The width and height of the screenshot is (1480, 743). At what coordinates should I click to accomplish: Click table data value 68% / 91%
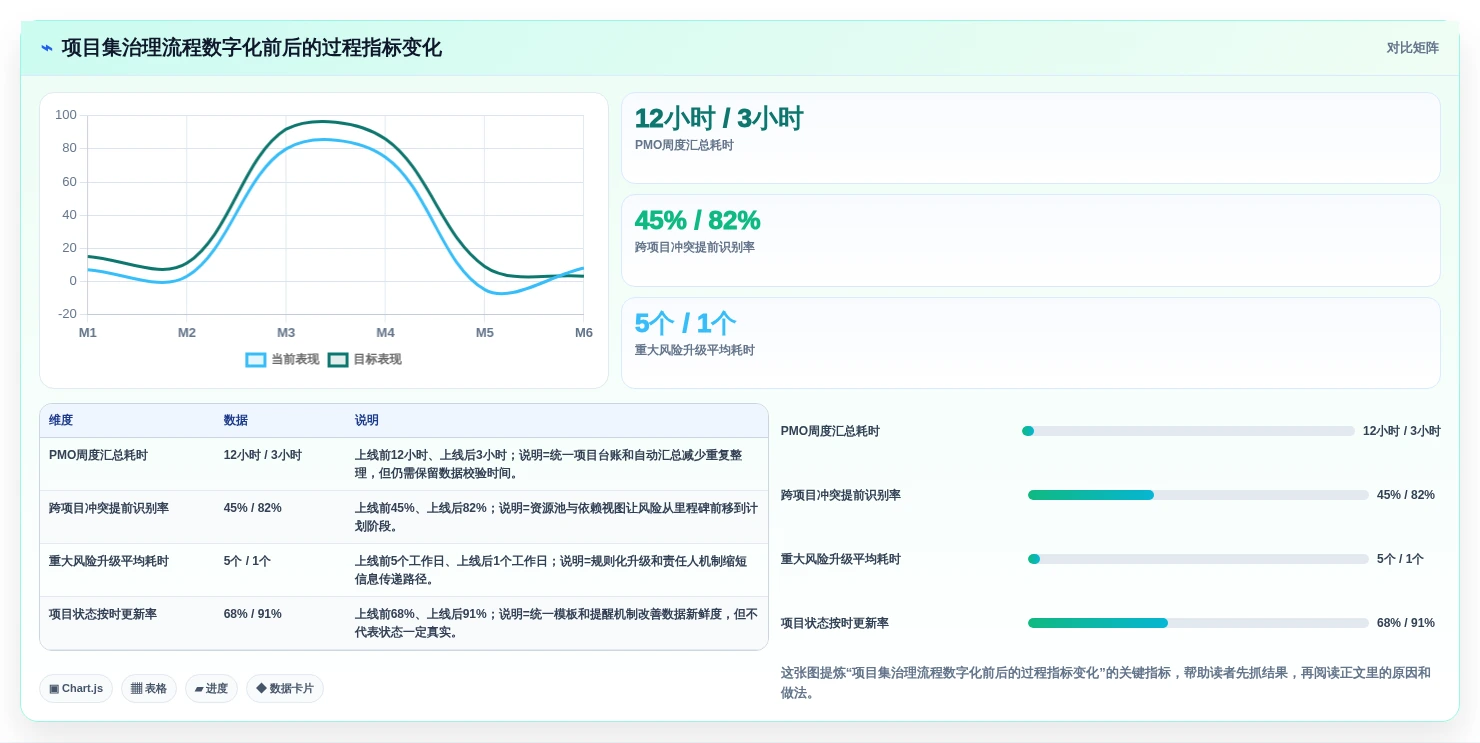coord(253,614)
